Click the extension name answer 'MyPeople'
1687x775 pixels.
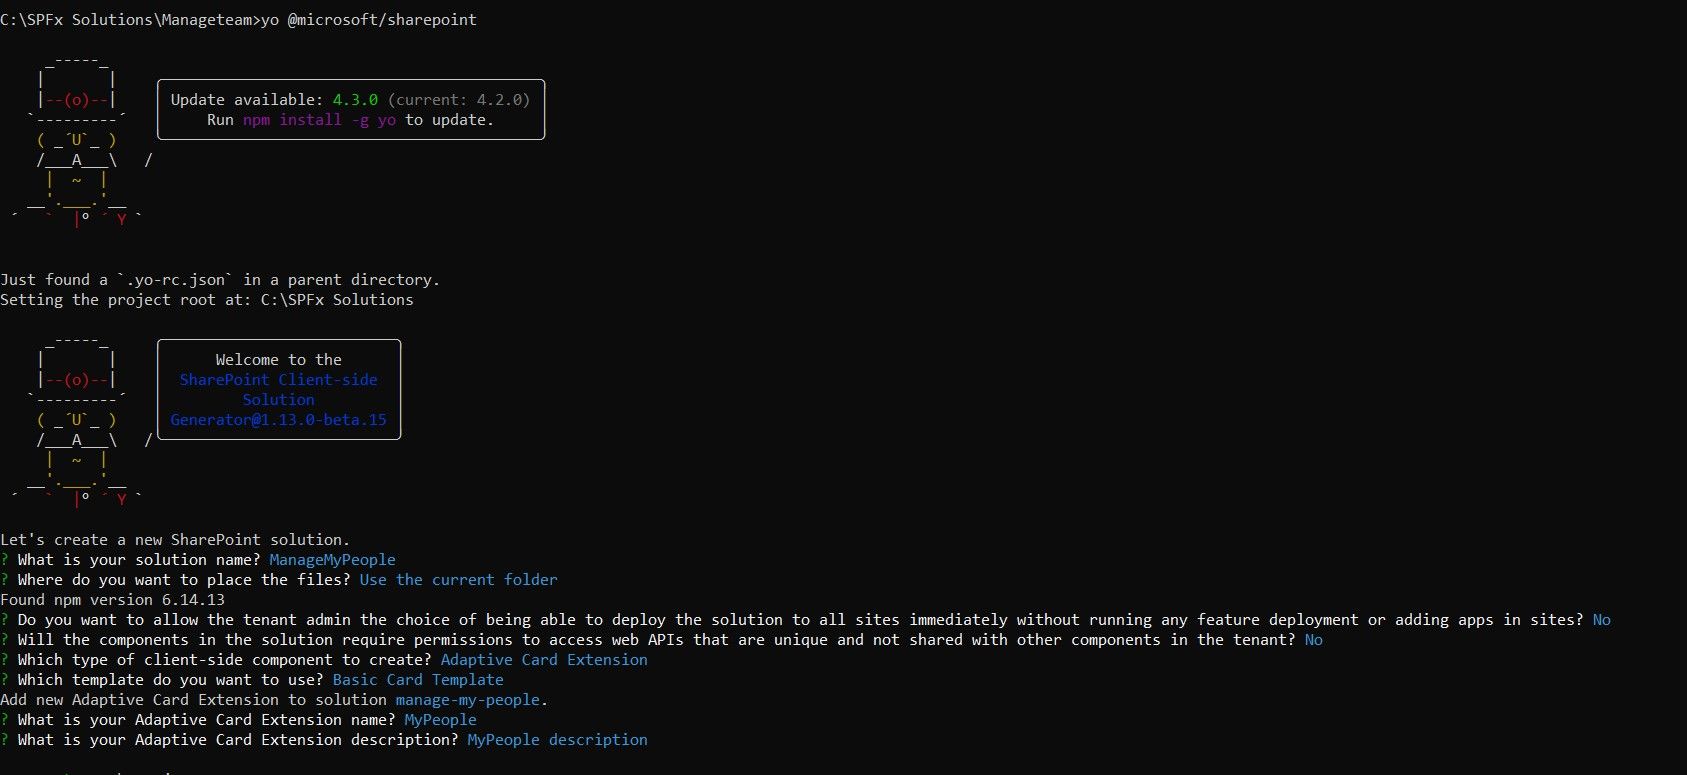(x=440, y=720)
